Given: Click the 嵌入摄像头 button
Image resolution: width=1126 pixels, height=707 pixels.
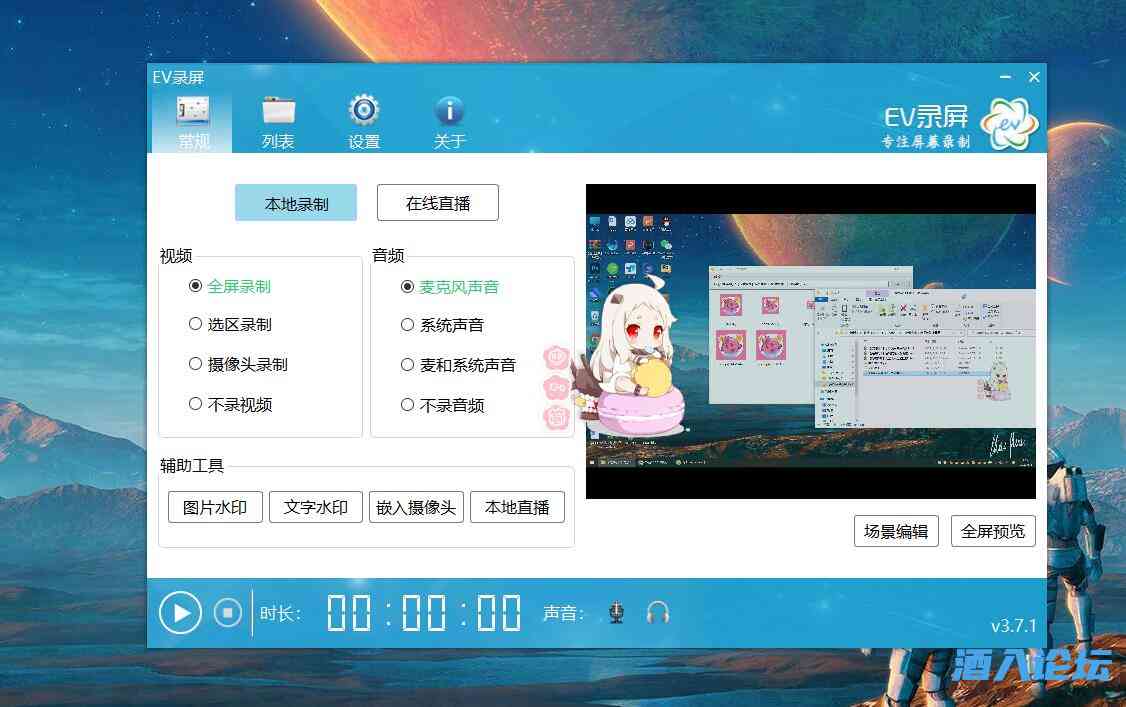Looking at the screenshot, I should (x=416, y=507).
